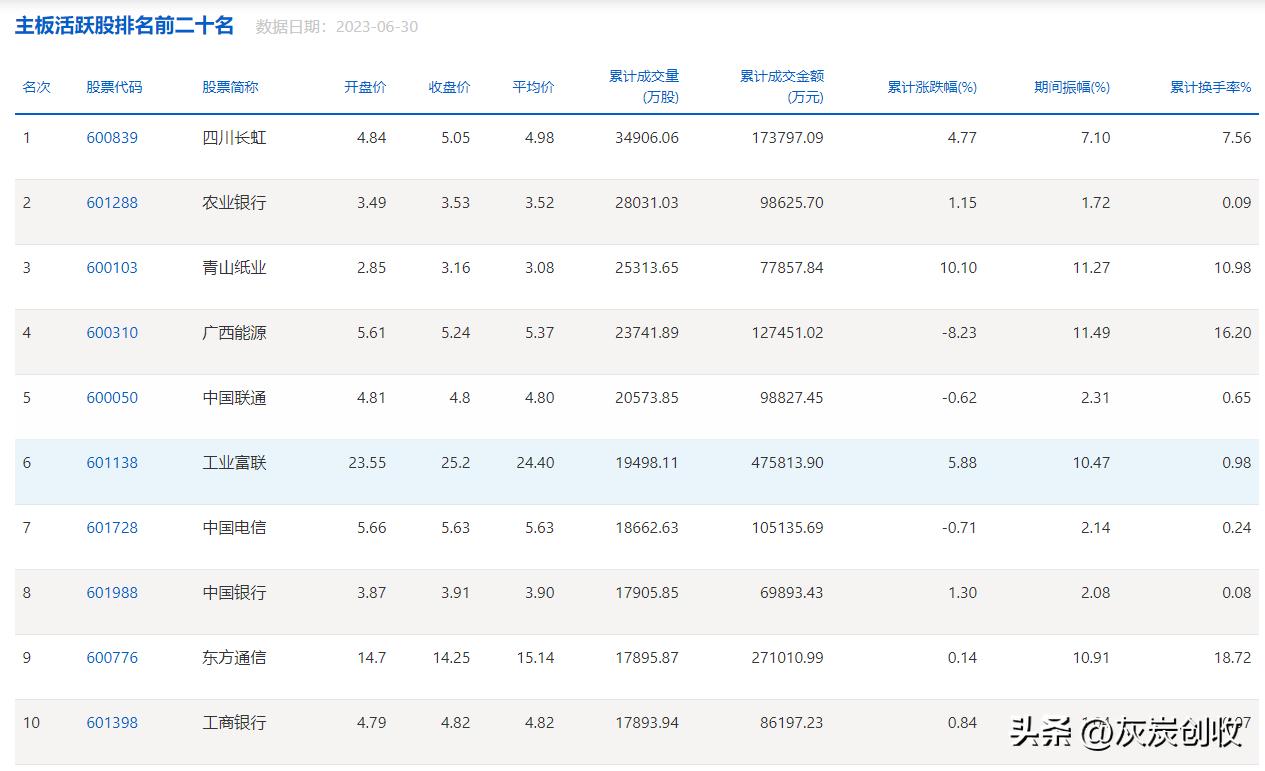Image resolution: width=1265 pixels, height=771 pixels.
Task: Click turnover amount 105135.69
Action: pos(787,528)
